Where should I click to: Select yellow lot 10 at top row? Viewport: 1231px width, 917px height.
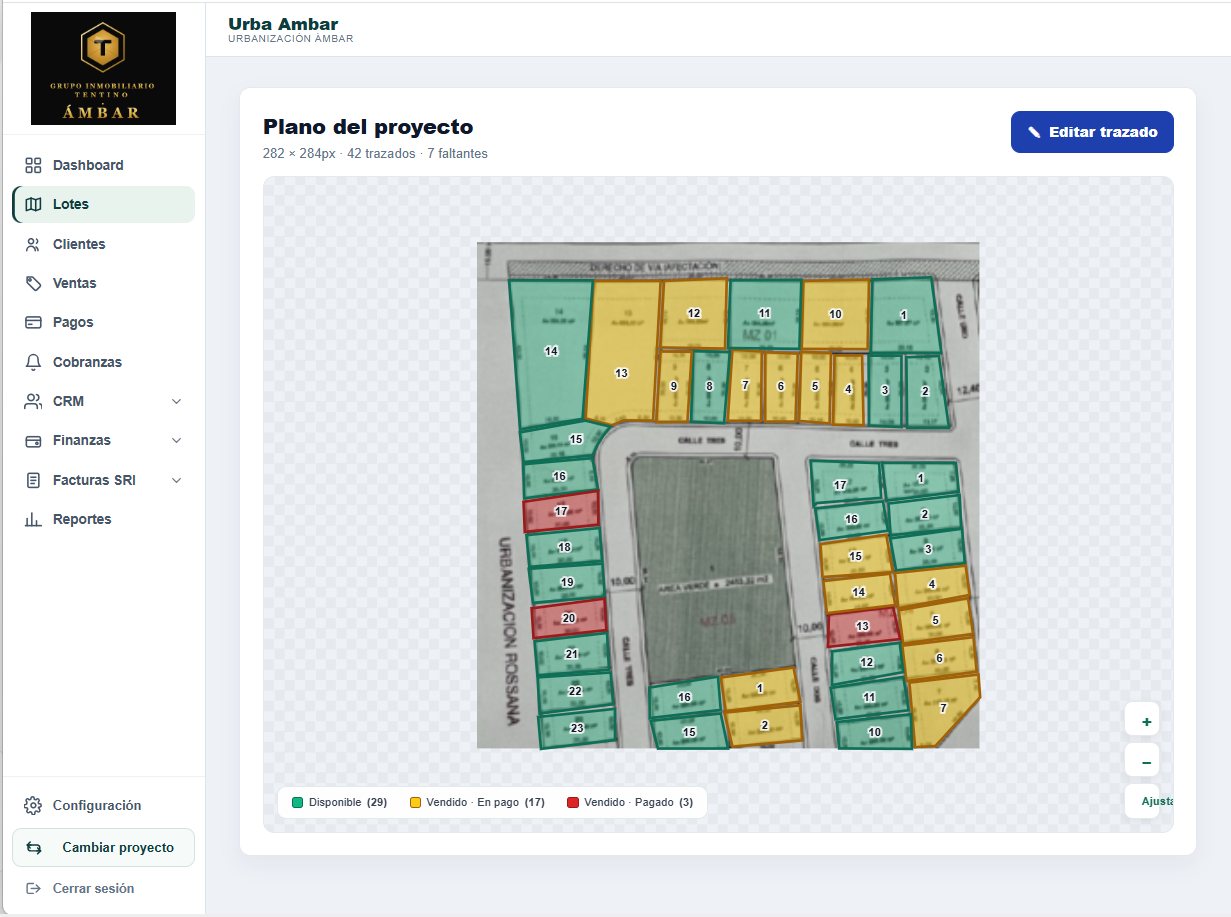point(835,314)
